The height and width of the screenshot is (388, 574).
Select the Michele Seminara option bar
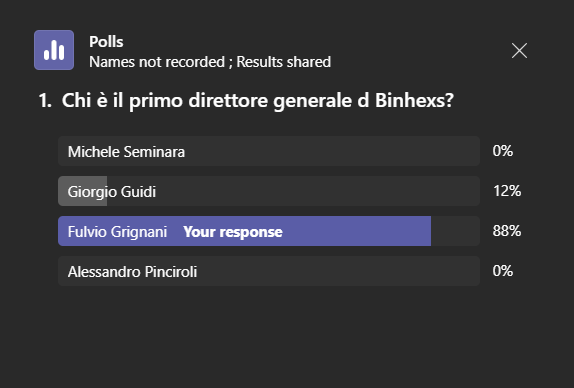[x=269, y=151]
